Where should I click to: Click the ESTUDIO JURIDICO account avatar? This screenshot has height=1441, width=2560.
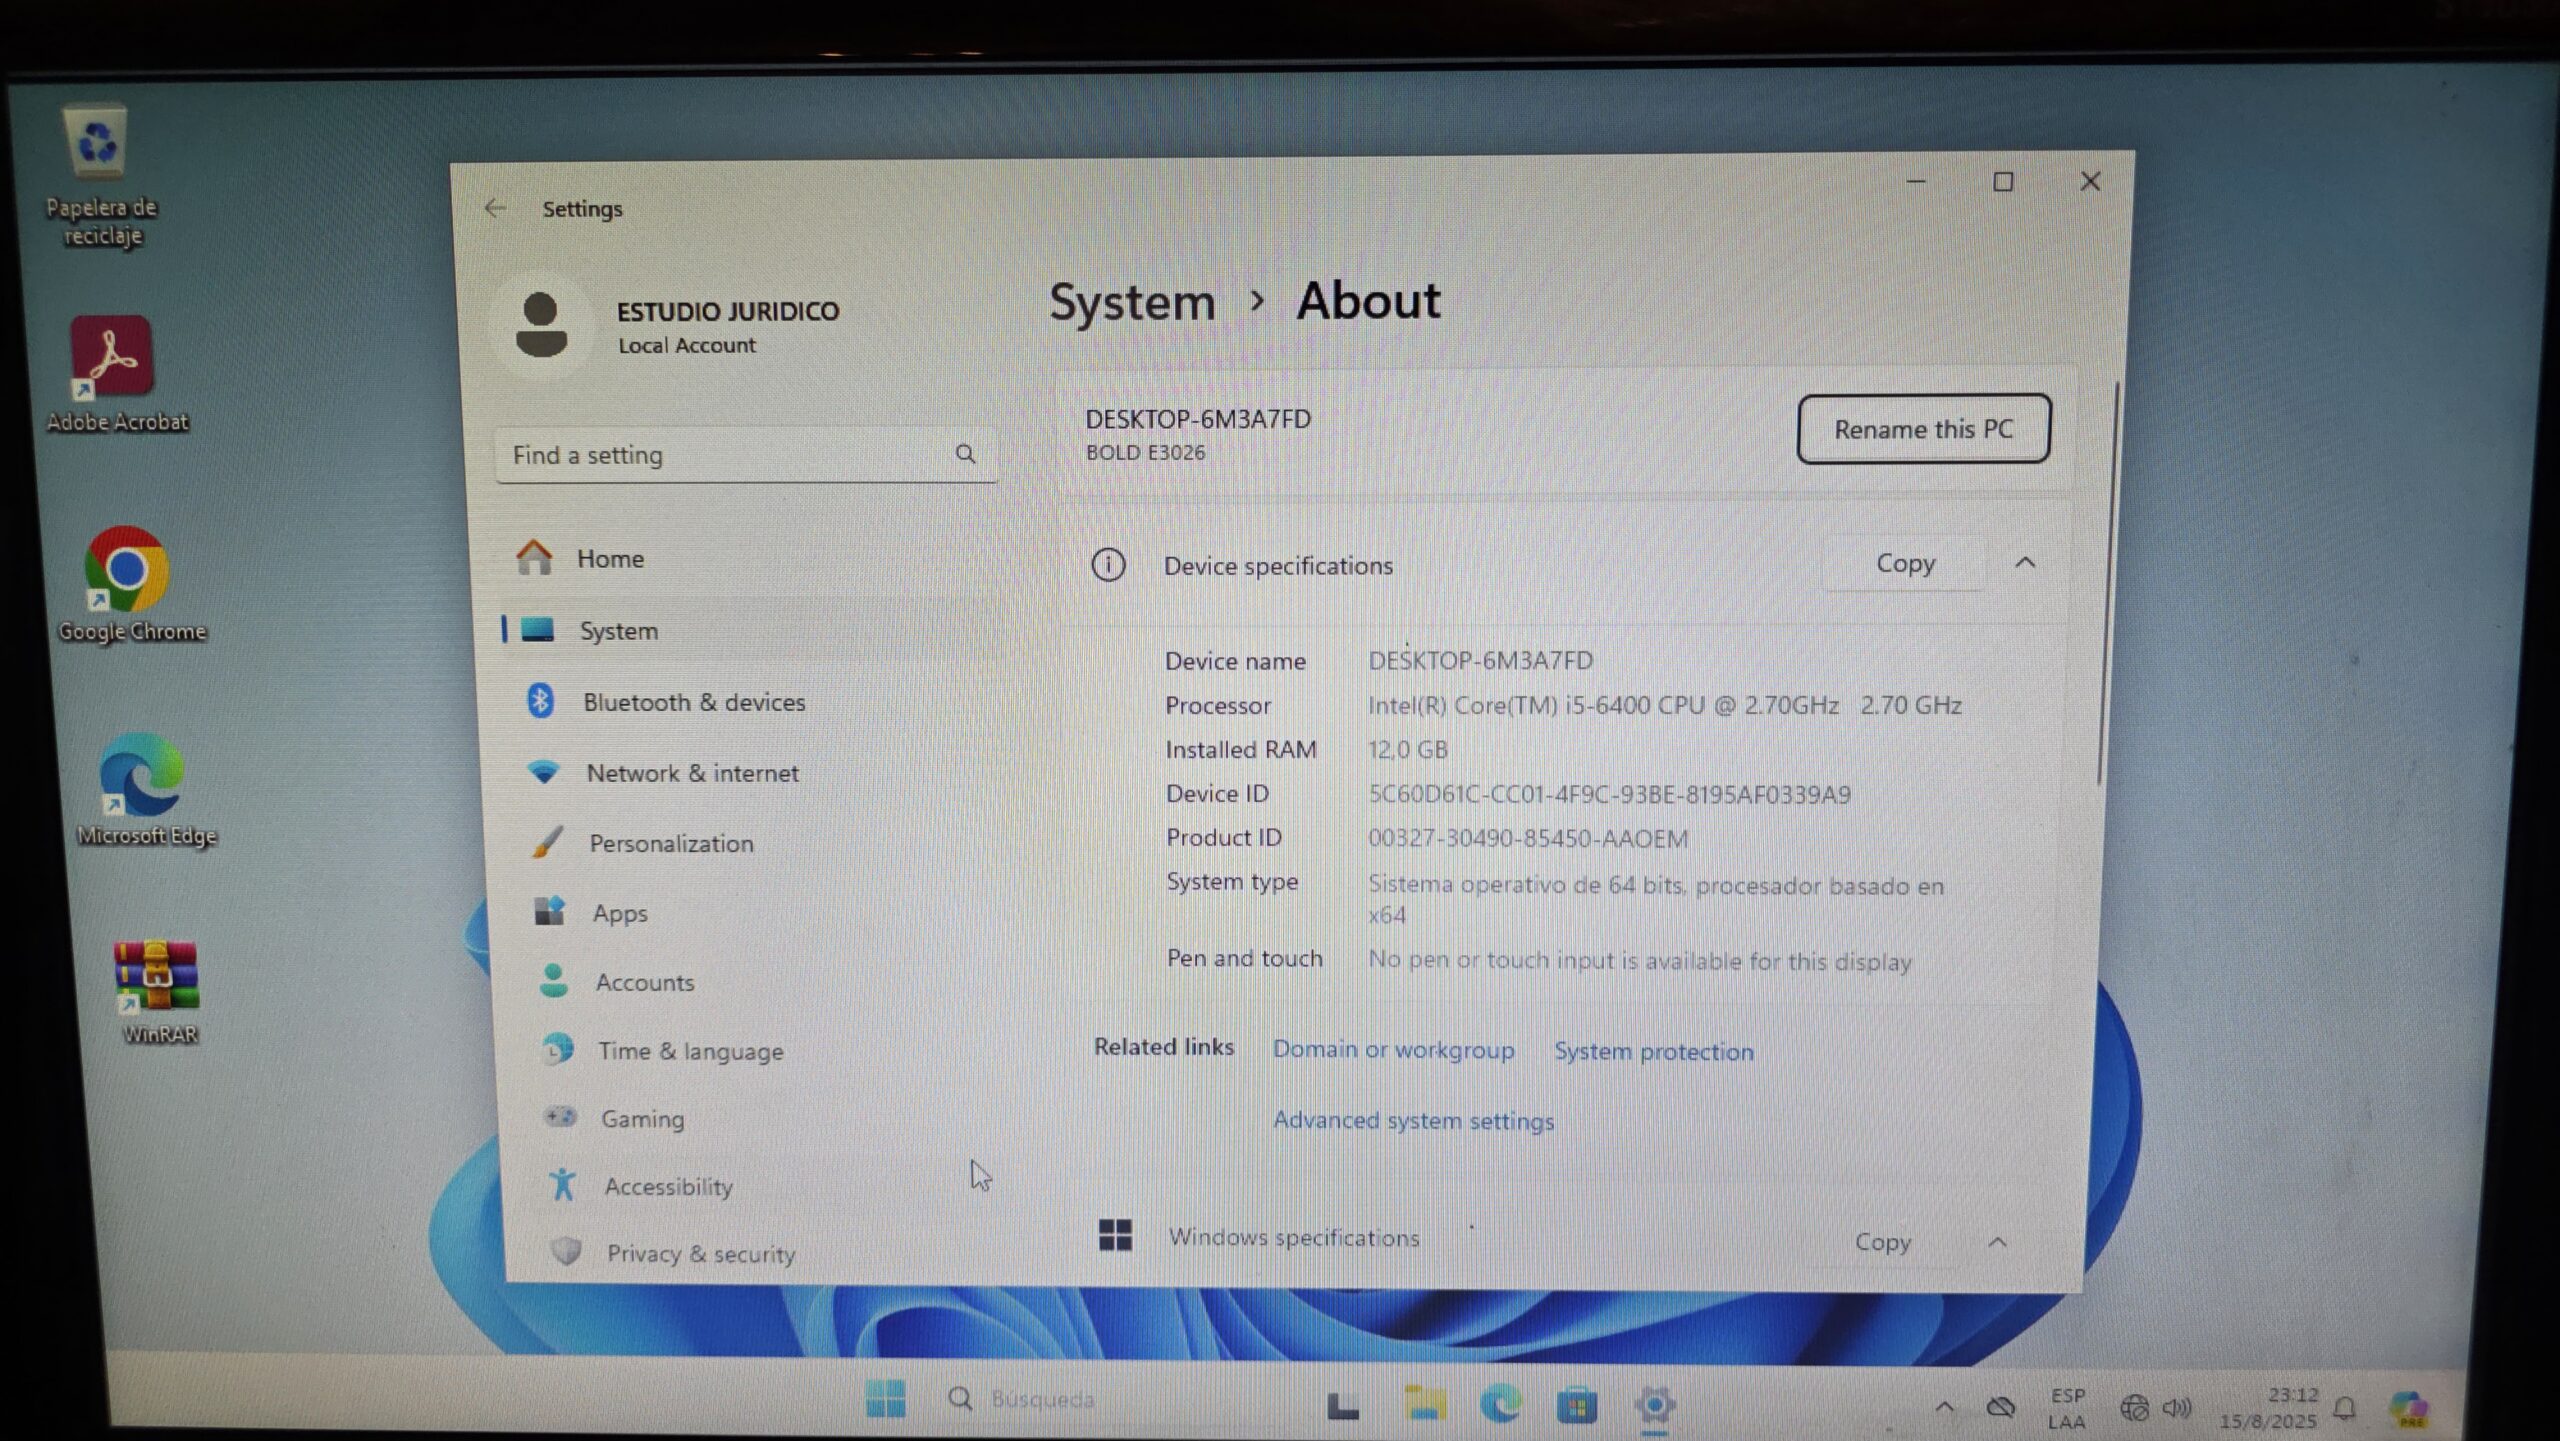pos(541,325)
